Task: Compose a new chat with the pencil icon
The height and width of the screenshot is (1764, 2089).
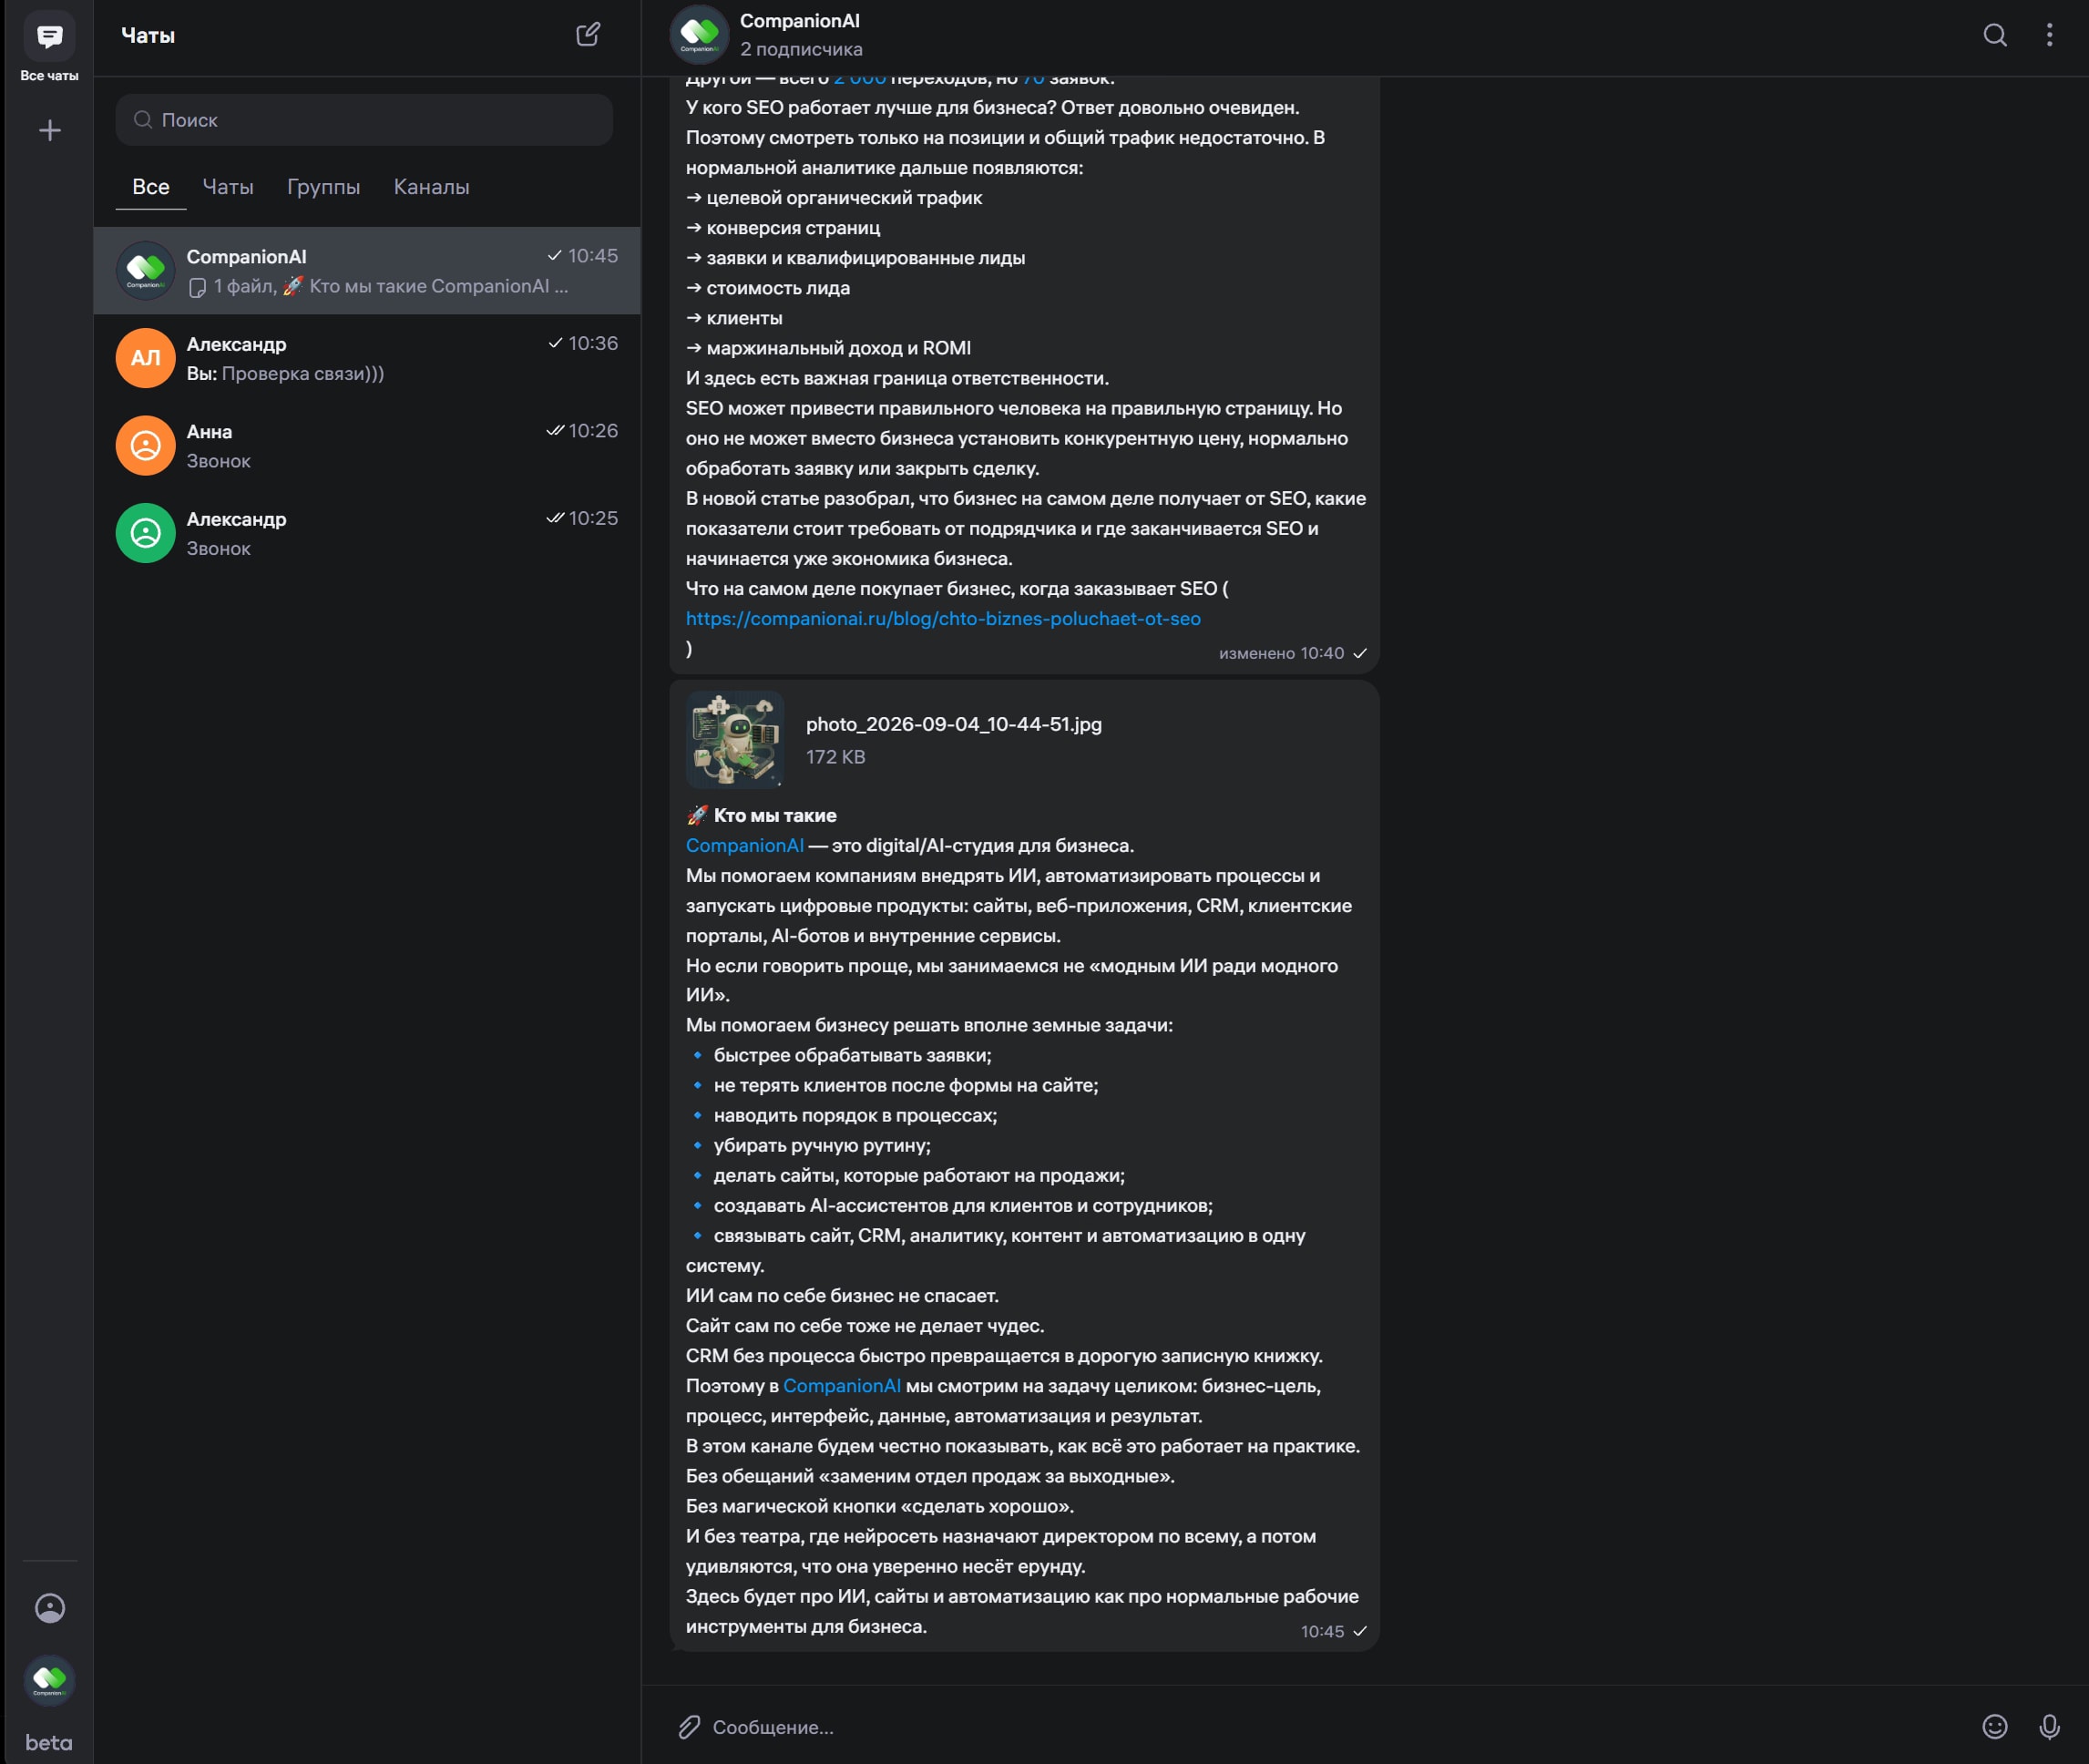Action: tap(588, 35)
